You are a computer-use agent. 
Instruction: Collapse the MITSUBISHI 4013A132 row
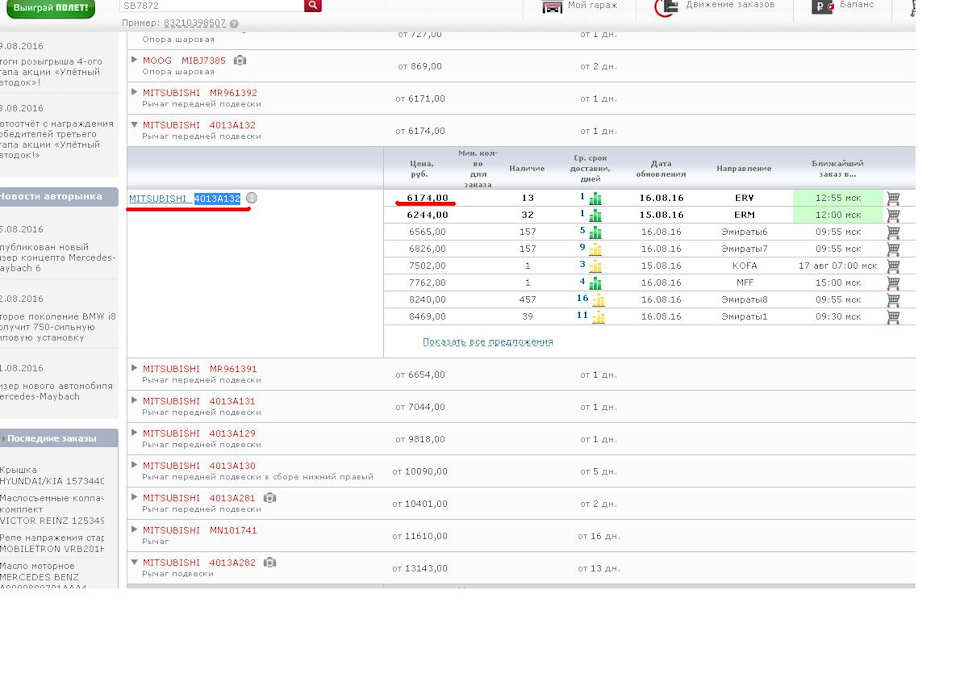click(x=134, y=124)
